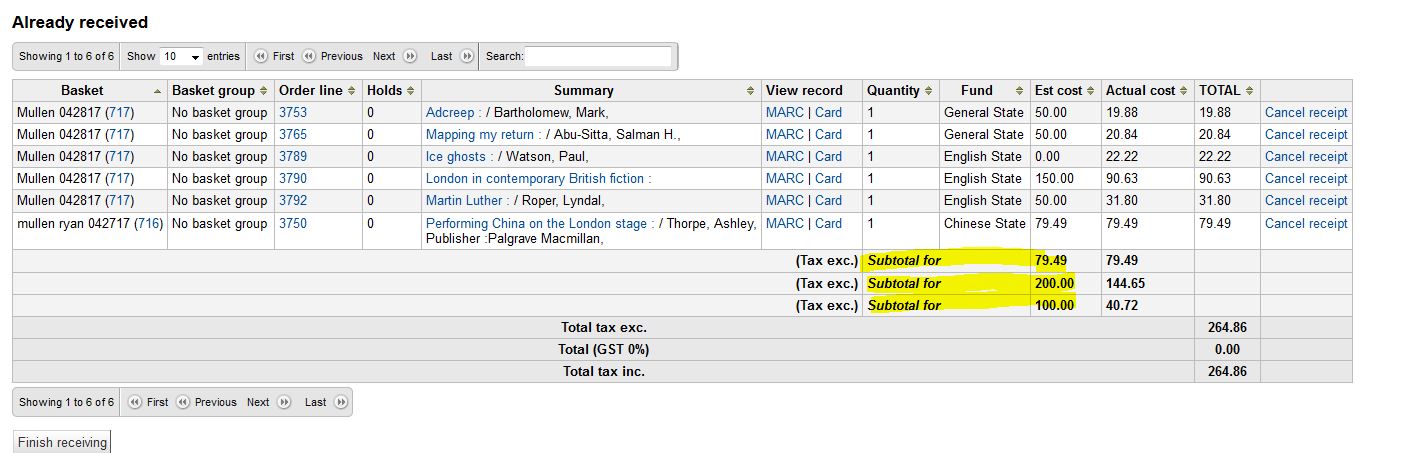
Task: Cancel receipt for the Adcreep order
Action: [1306, 113]
